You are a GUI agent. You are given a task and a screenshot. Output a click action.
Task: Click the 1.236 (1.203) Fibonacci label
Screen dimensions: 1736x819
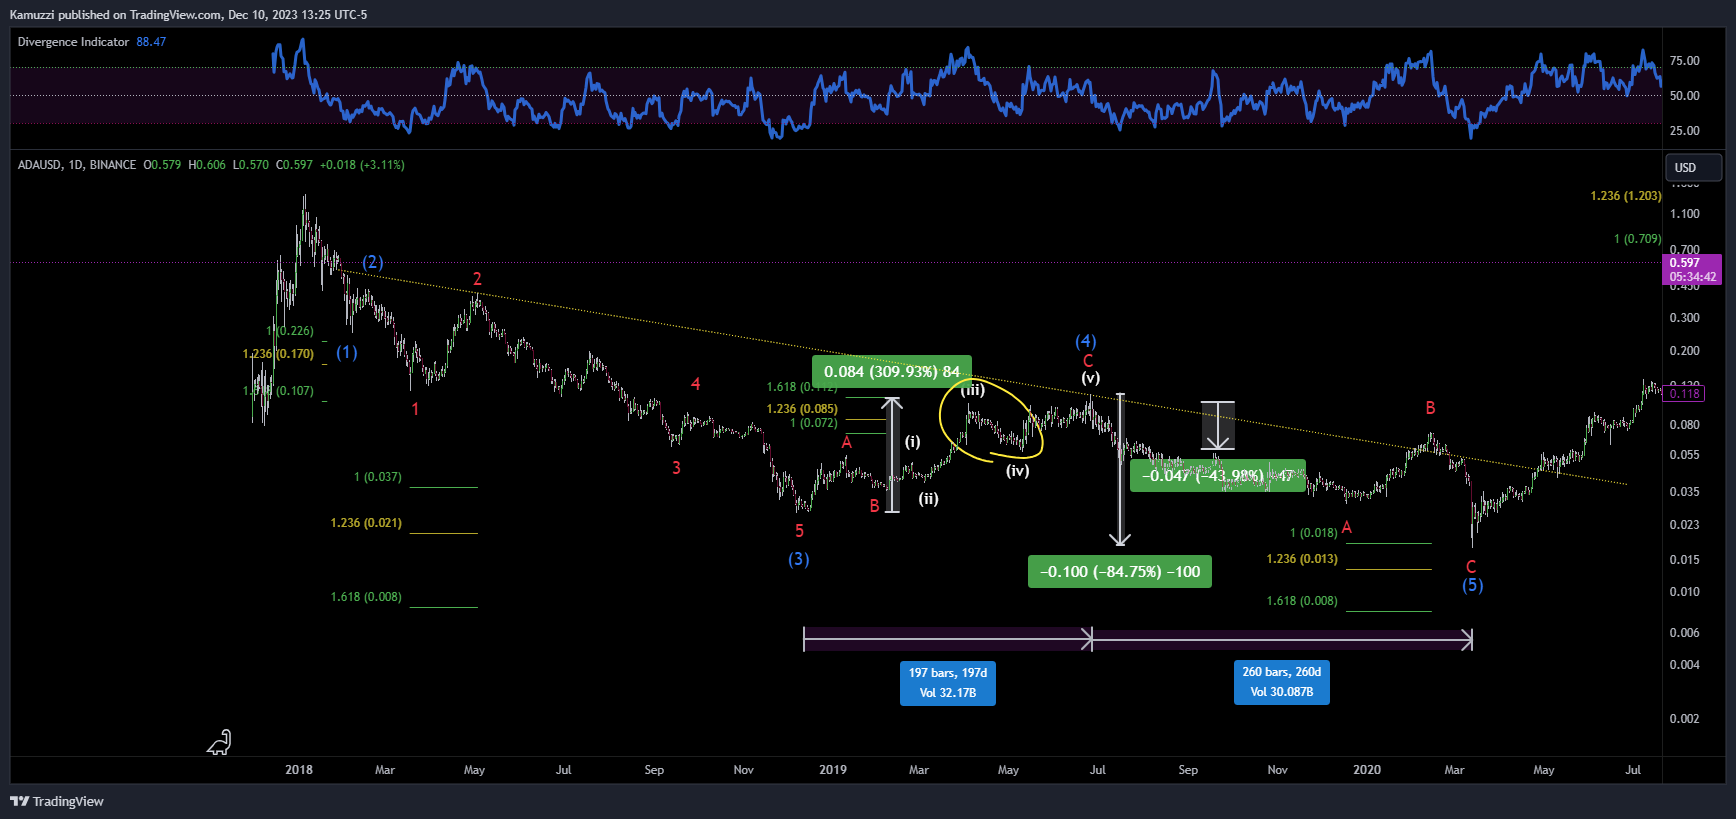pyautogui.click(x=1626, y=196)
